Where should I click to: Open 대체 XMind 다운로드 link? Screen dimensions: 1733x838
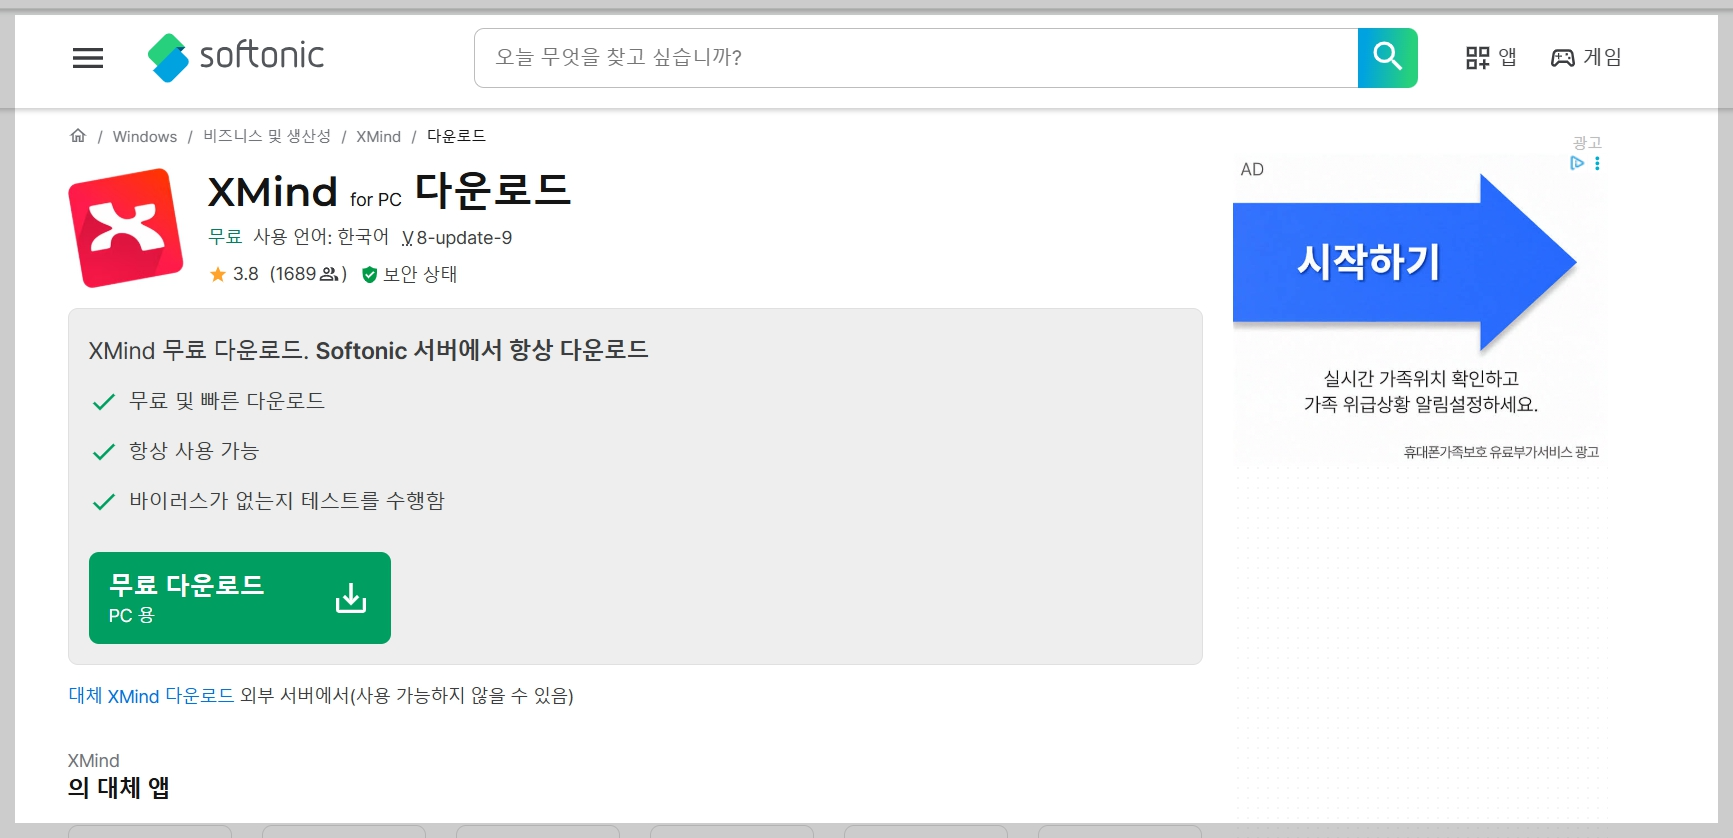tap(151, 696)
